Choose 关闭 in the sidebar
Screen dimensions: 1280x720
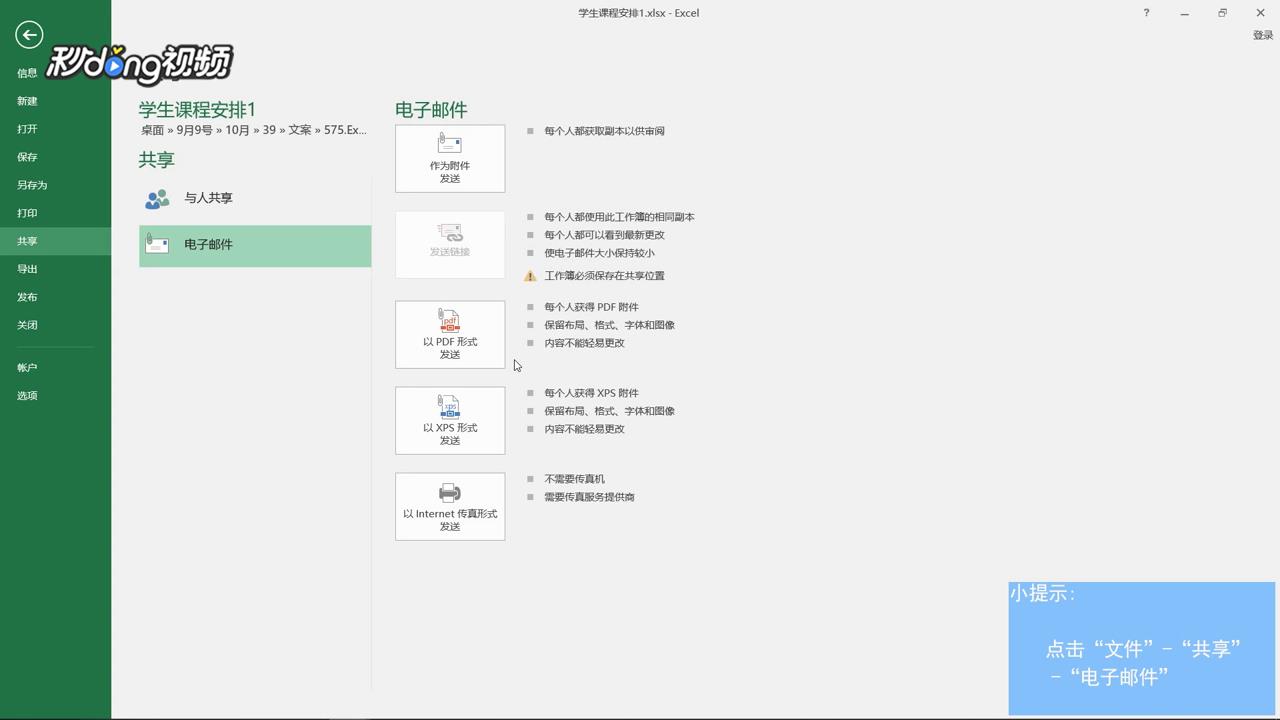[x=55, y=325]
